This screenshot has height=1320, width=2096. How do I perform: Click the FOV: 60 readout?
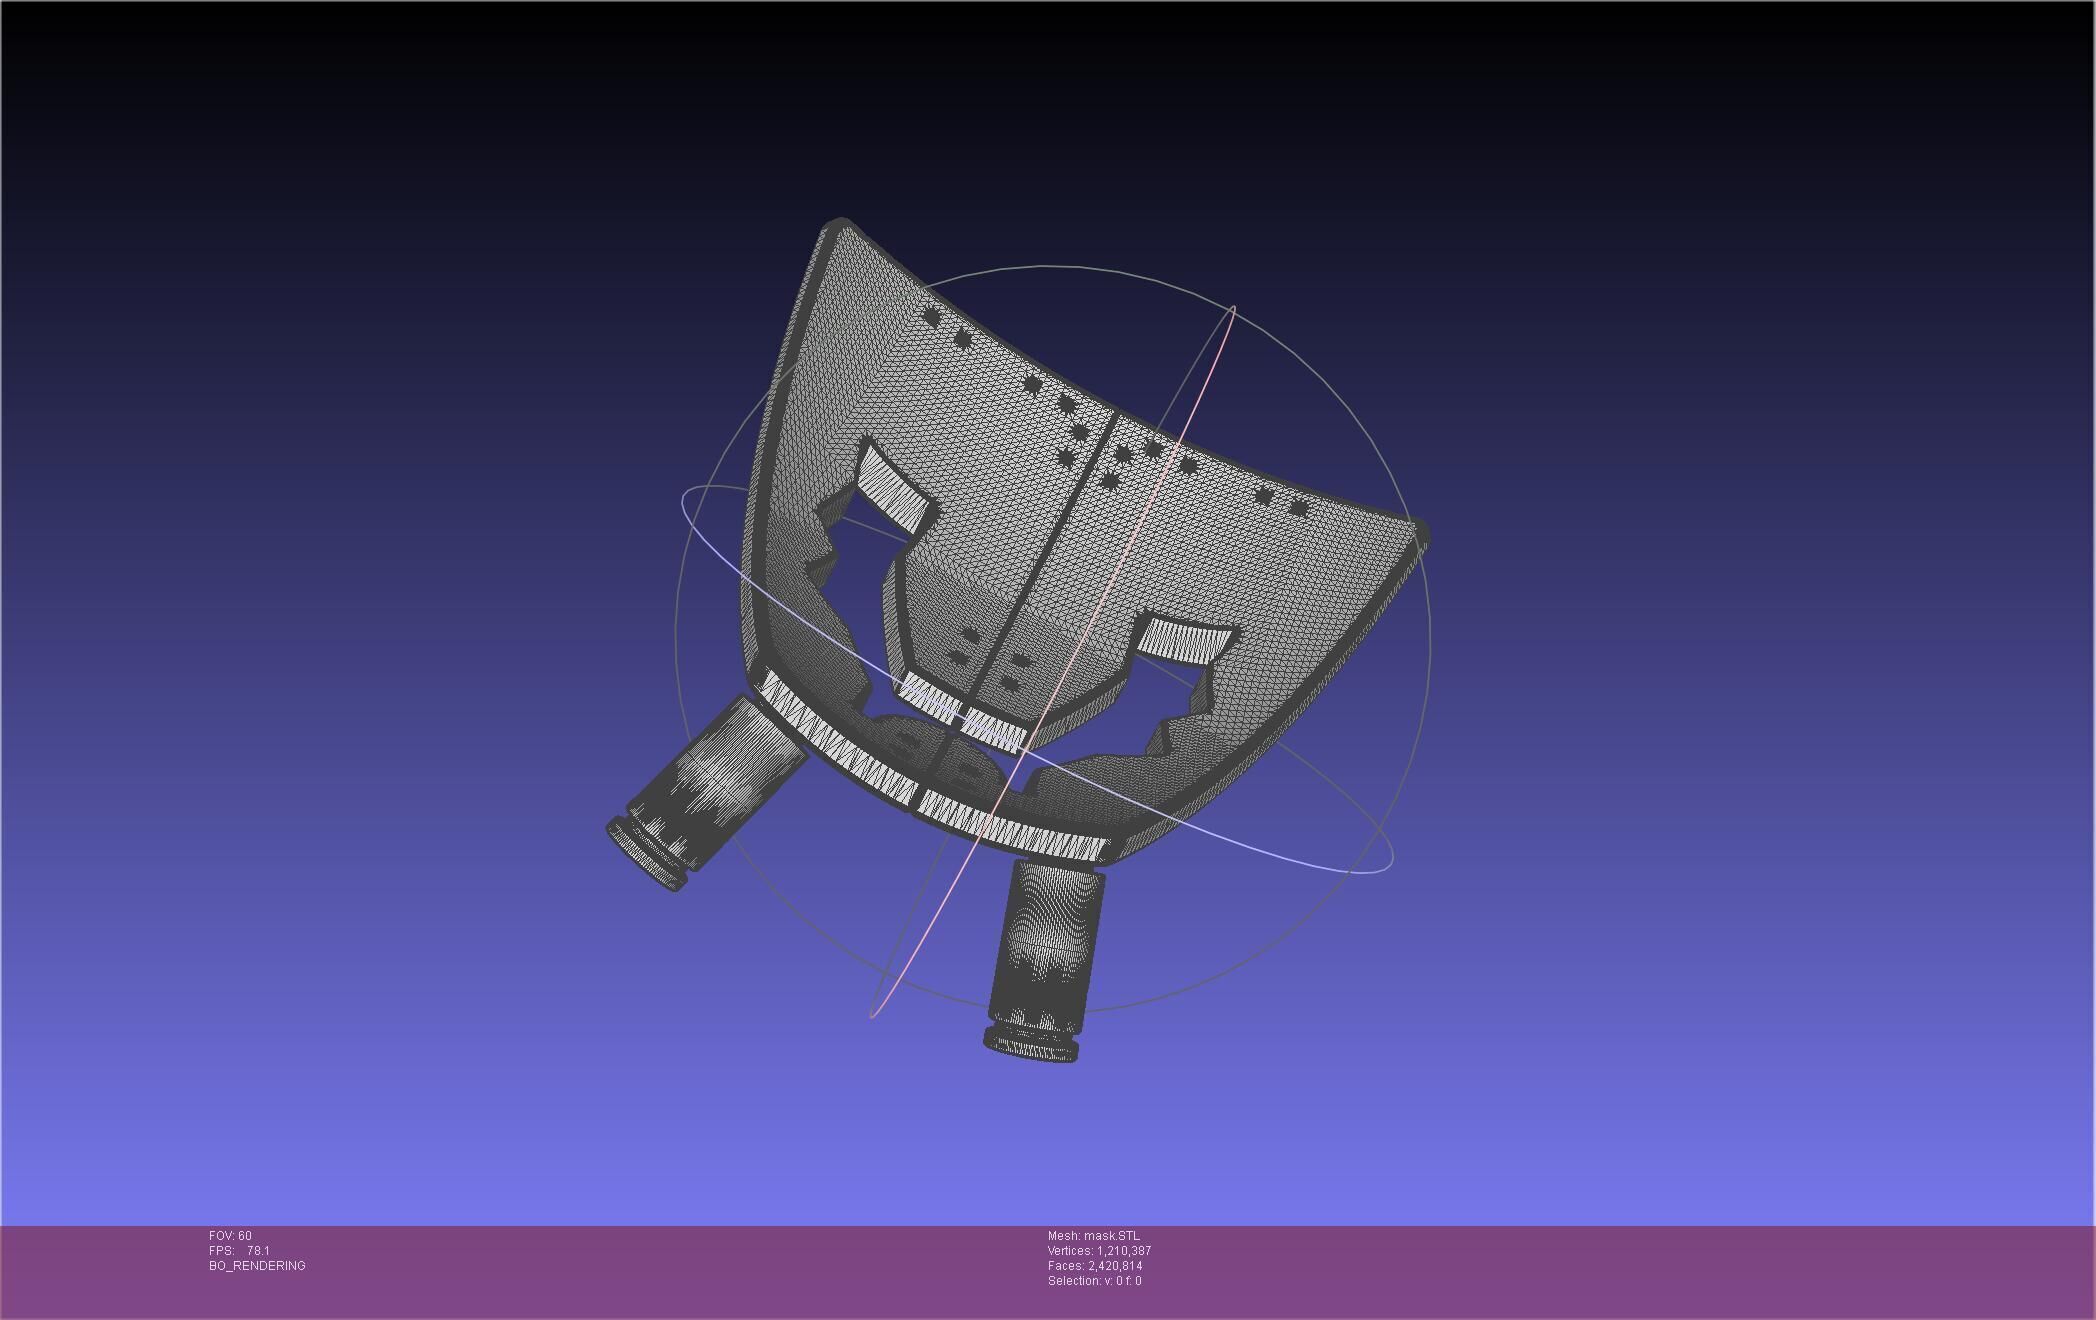coord(230,1236)
